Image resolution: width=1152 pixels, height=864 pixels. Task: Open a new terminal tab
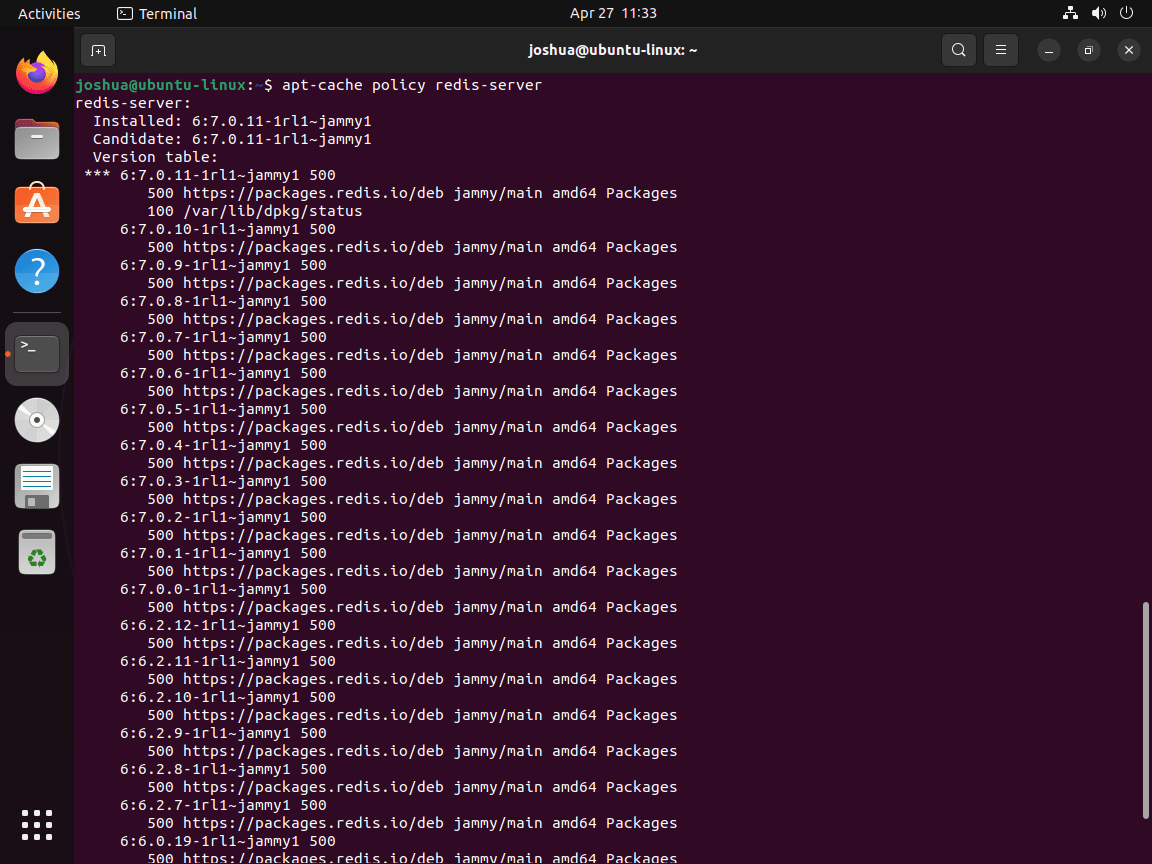(x=98, y=50)
